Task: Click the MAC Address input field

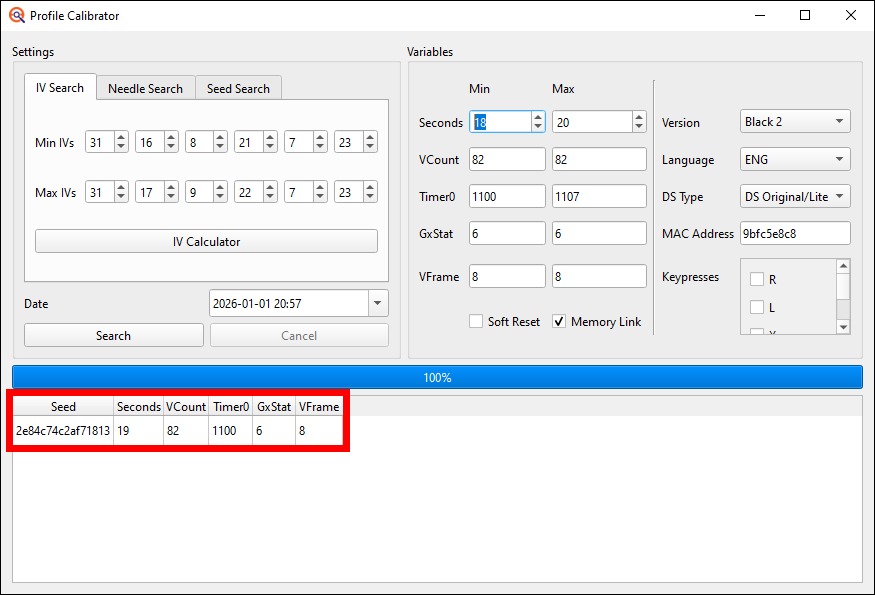Action: point(794,232)
